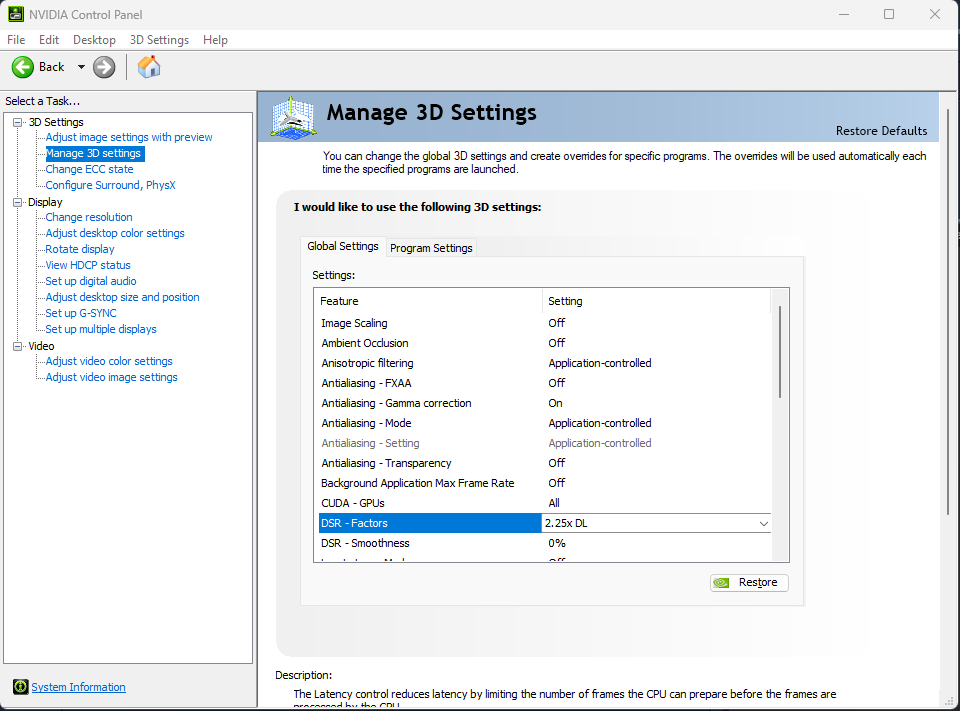Switch to the Program Settings tab

(431, 248)
